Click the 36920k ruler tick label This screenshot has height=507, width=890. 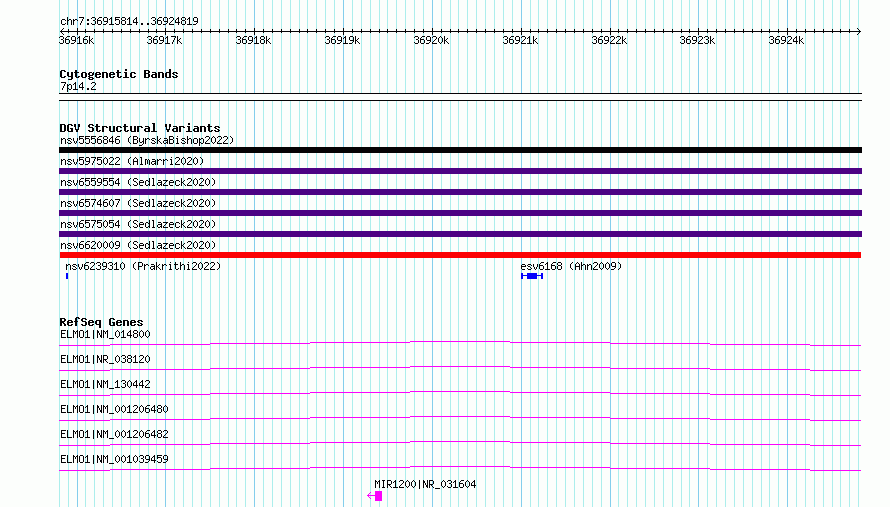pos(431,40)
